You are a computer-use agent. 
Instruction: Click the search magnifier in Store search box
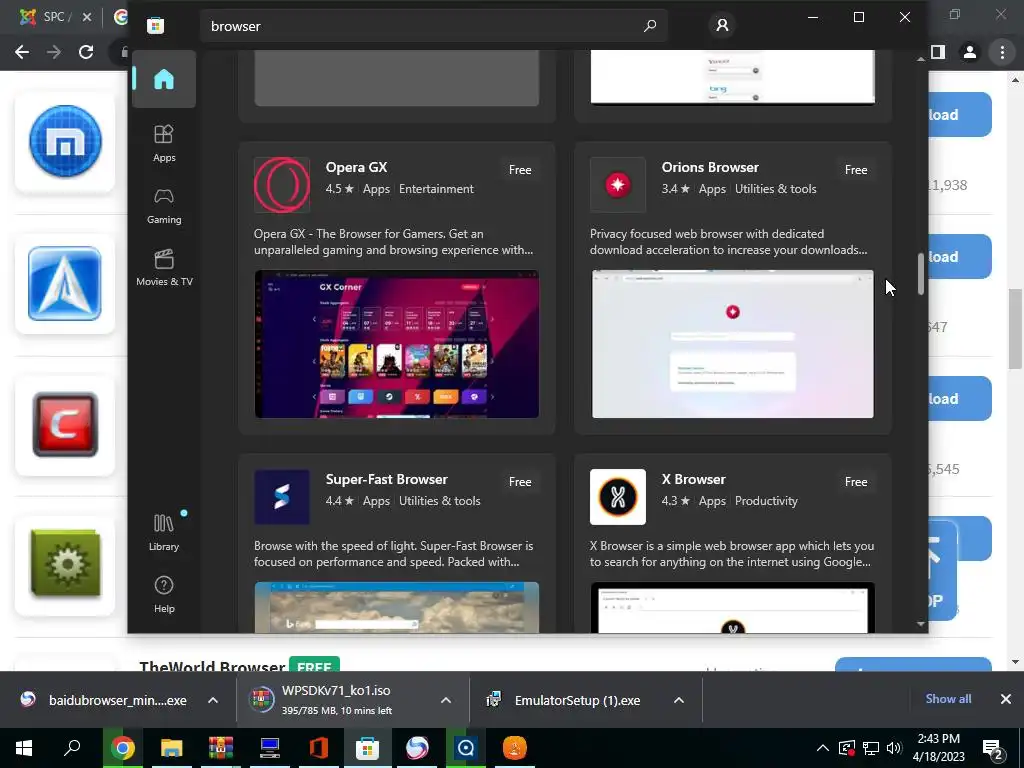(650, 26)
